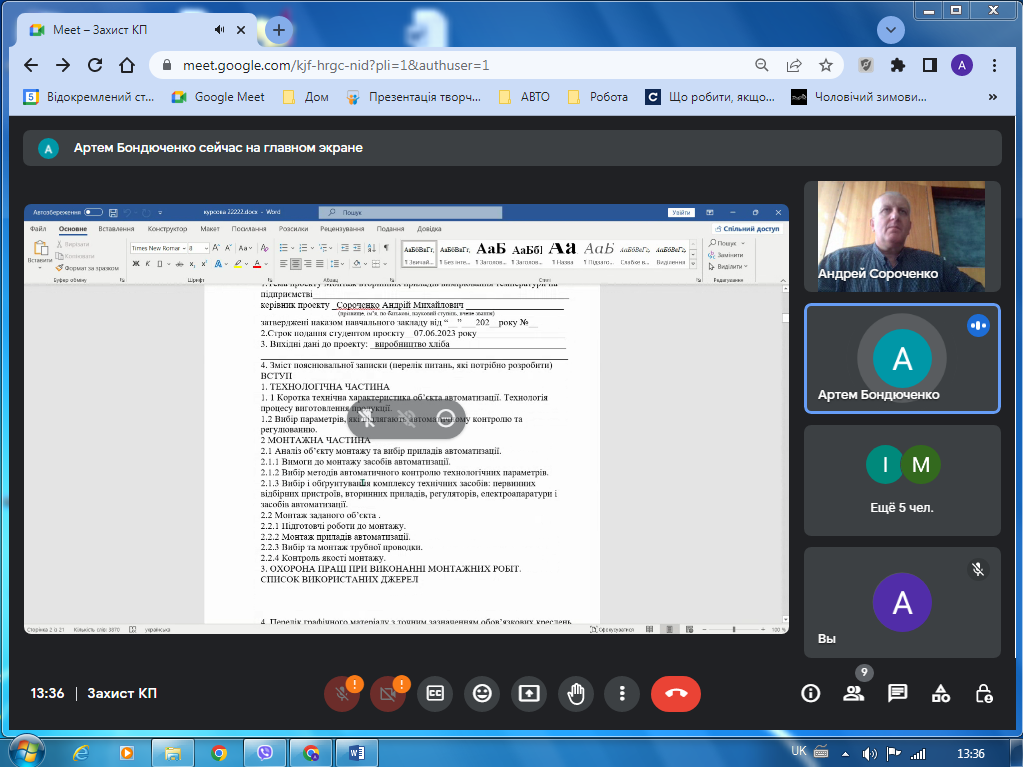Open more options three-dot menu in Meet
The width and height of the screenshot is (1023, 767).
tap(622, 693)
